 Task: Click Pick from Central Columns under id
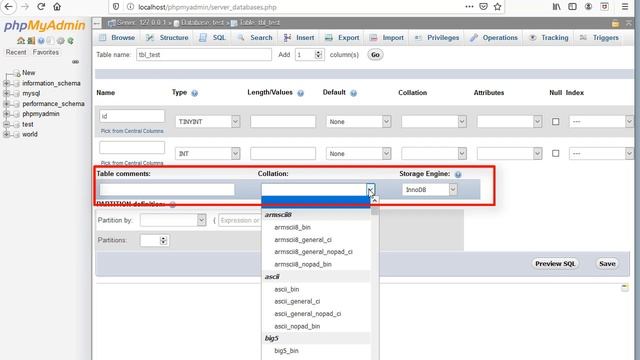(132, 131)
